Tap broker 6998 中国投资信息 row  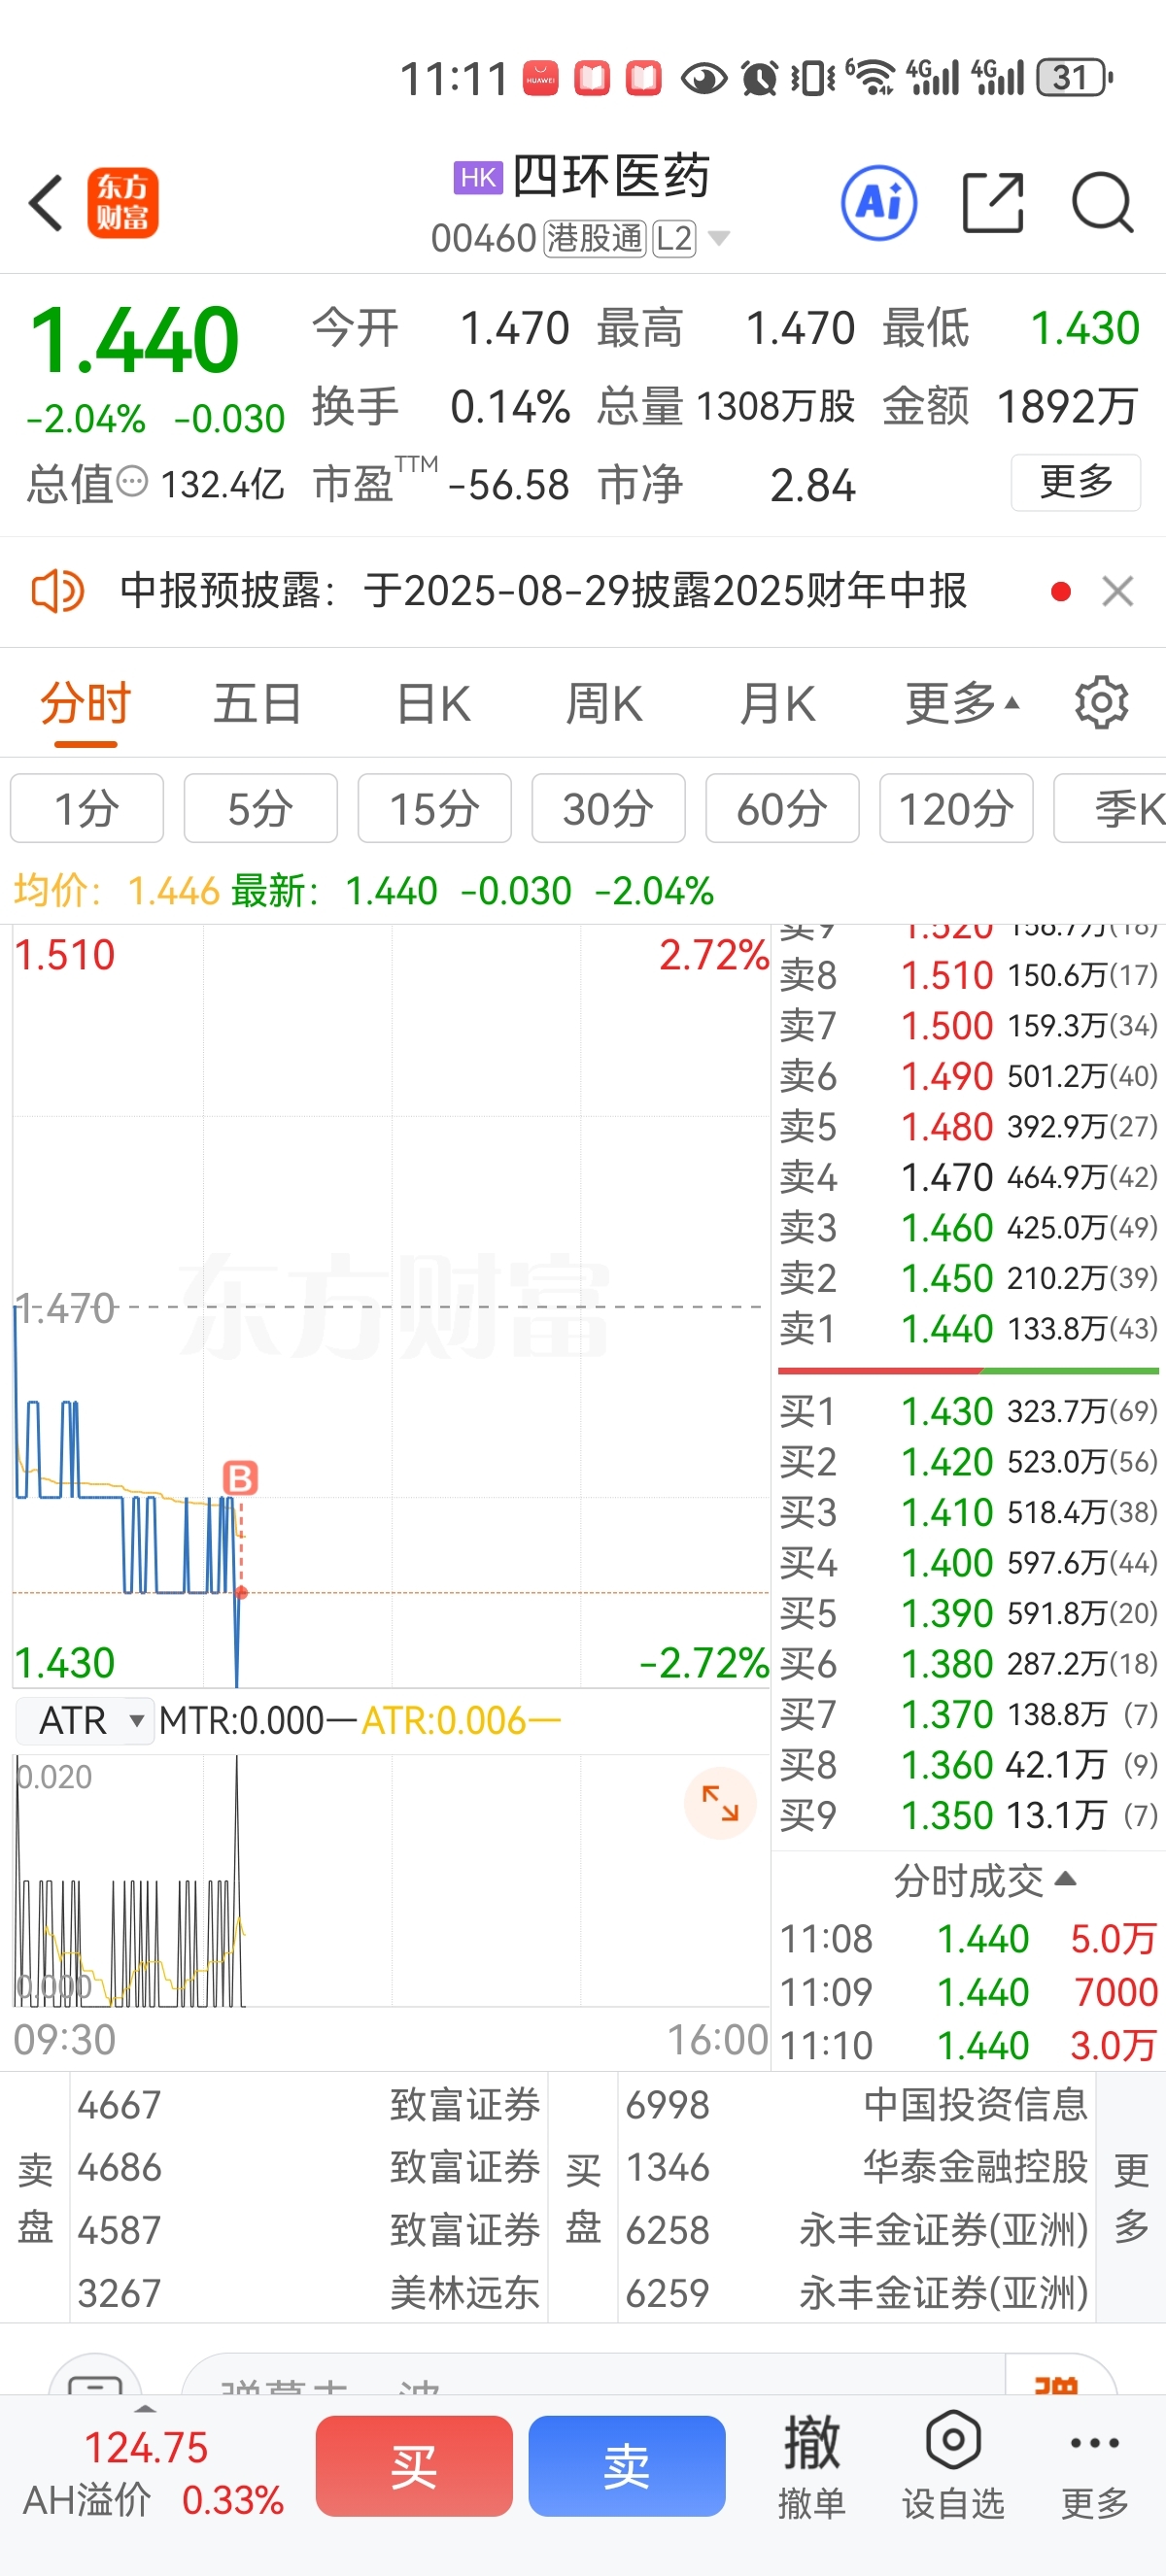856,2105
